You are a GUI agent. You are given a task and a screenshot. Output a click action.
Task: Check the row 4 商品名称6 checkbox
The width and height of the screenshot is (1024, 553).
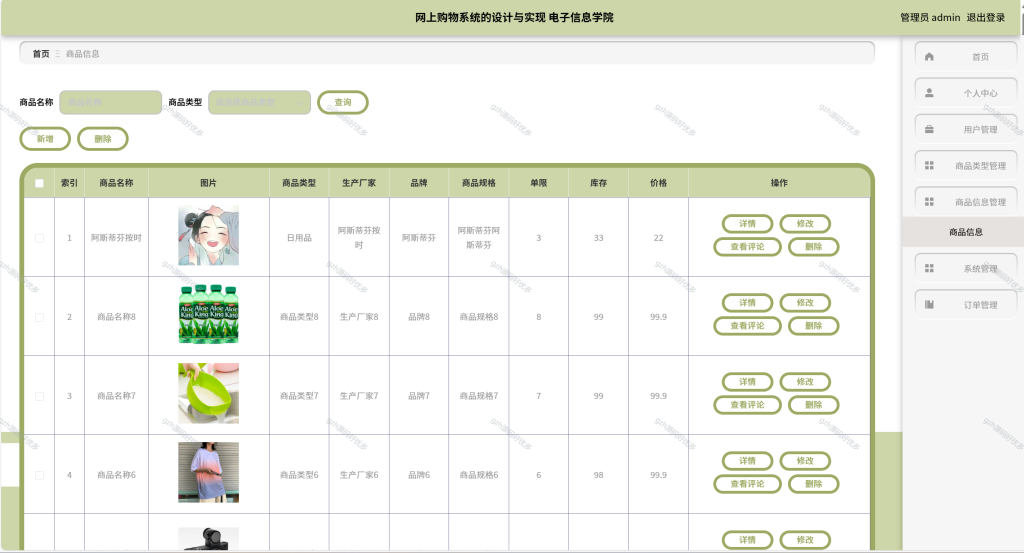point(39,475)
